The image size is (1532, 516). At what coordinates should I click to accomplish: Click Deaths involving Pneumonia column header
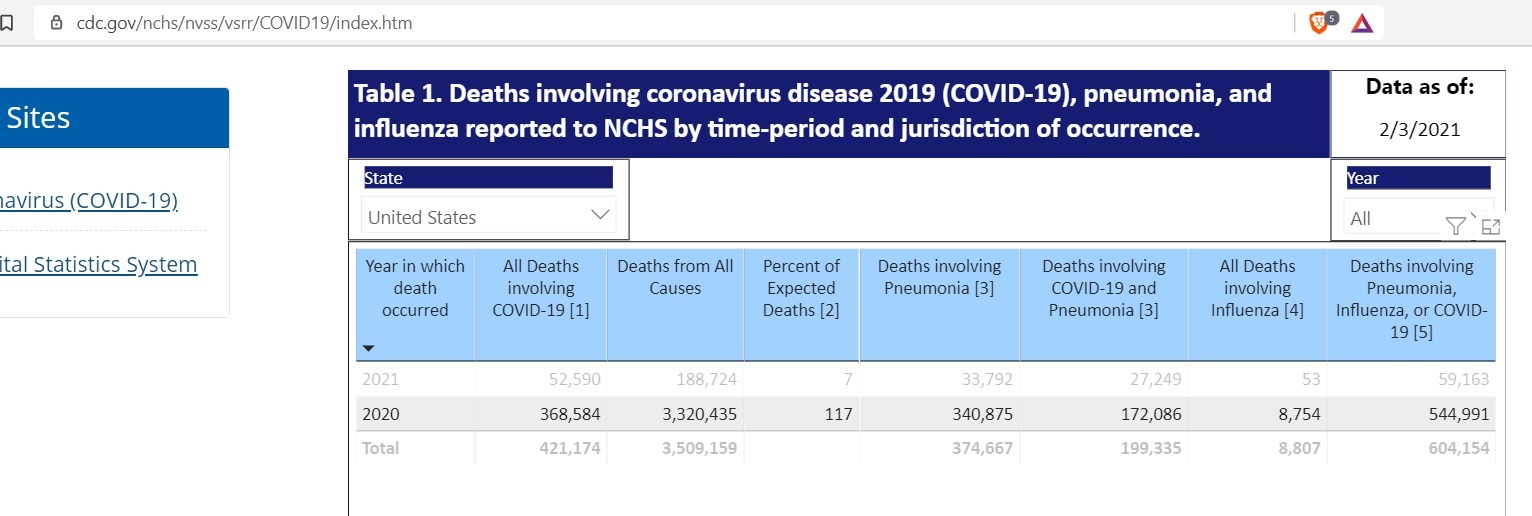939,277
